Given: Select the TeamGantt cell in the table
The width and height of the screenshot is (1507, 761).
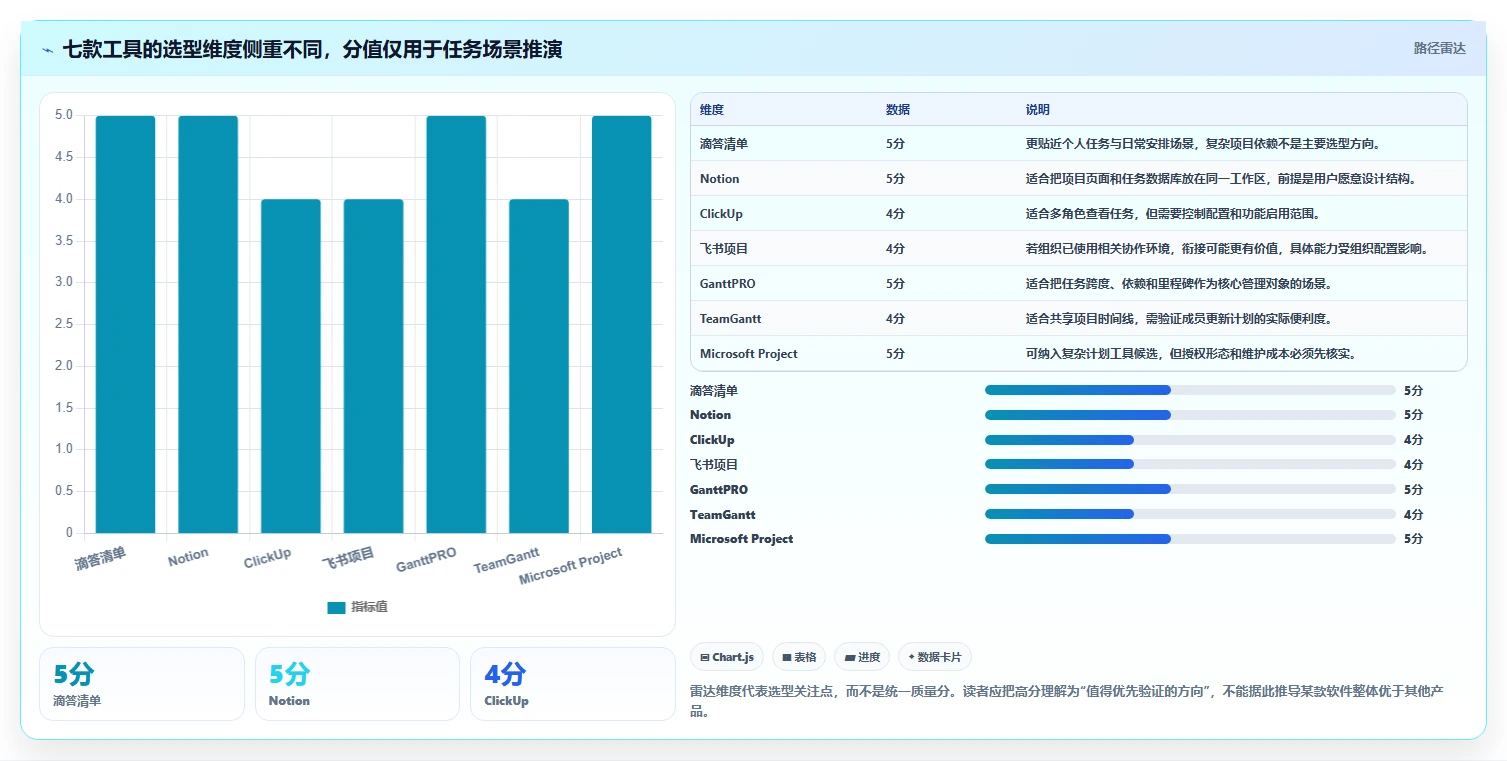Looking at the screenshot, I should 731,319.
